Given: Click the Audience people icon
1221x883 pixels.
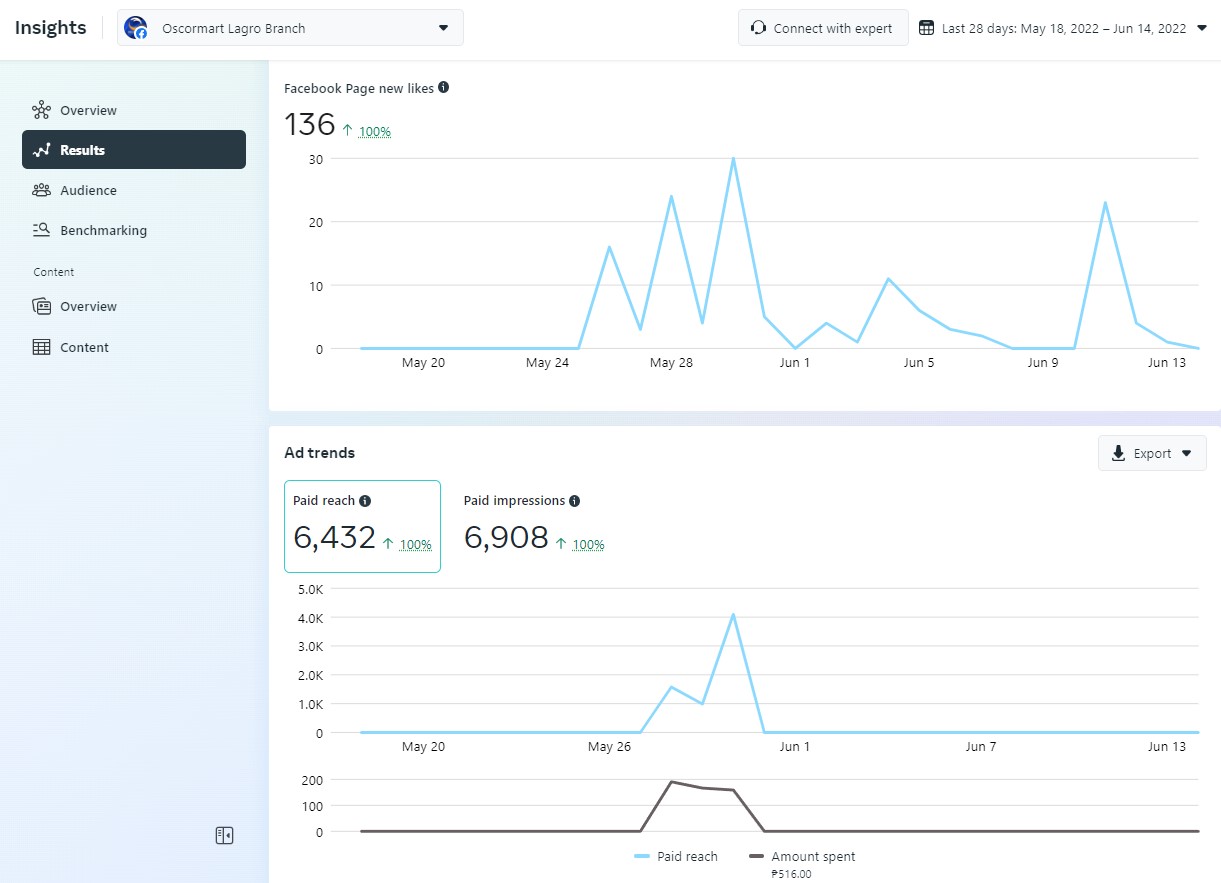Looking at the screenshot, I should [41, 190].
